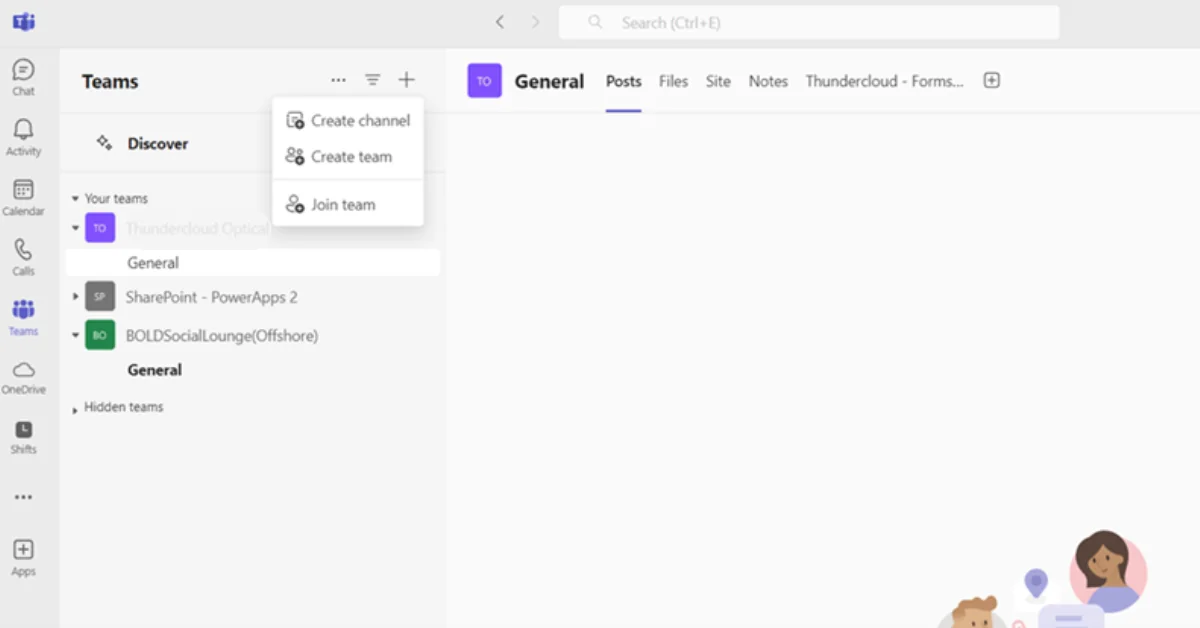This screenshot has height=628, width=1200.
Task: Click the search magnifier icon
Action: click(x=595, y=22)
